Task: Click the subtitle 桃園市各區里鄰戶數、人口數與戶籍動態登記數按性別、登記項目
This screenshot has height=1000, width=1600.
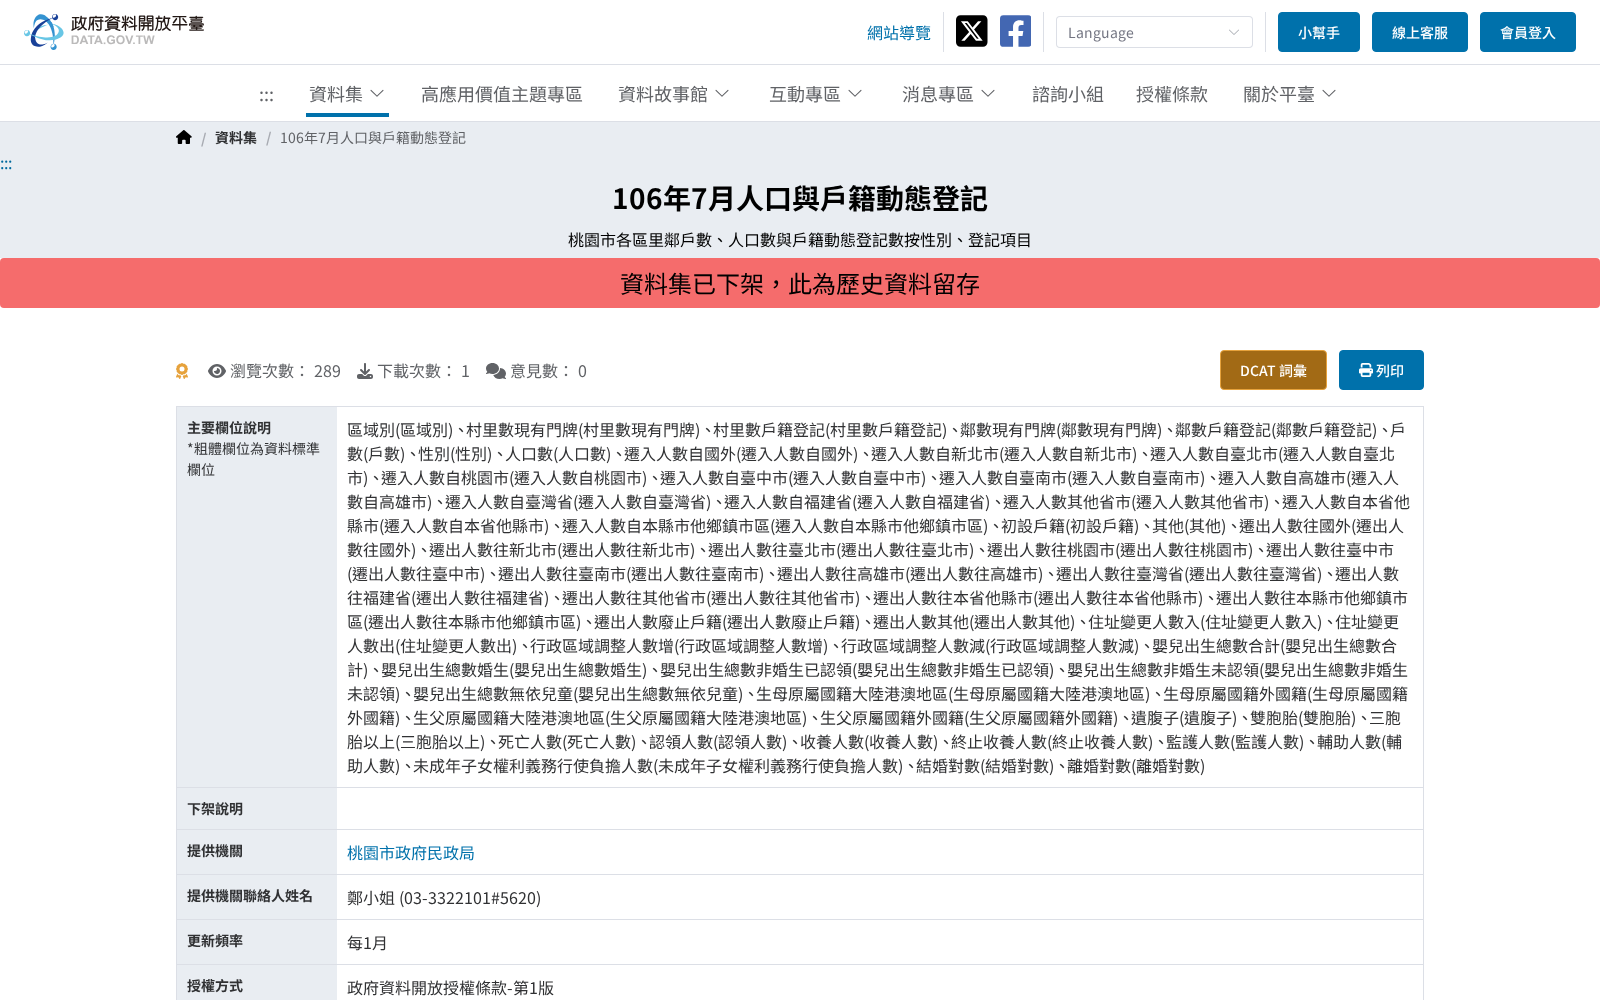Action: pos(800,240)
